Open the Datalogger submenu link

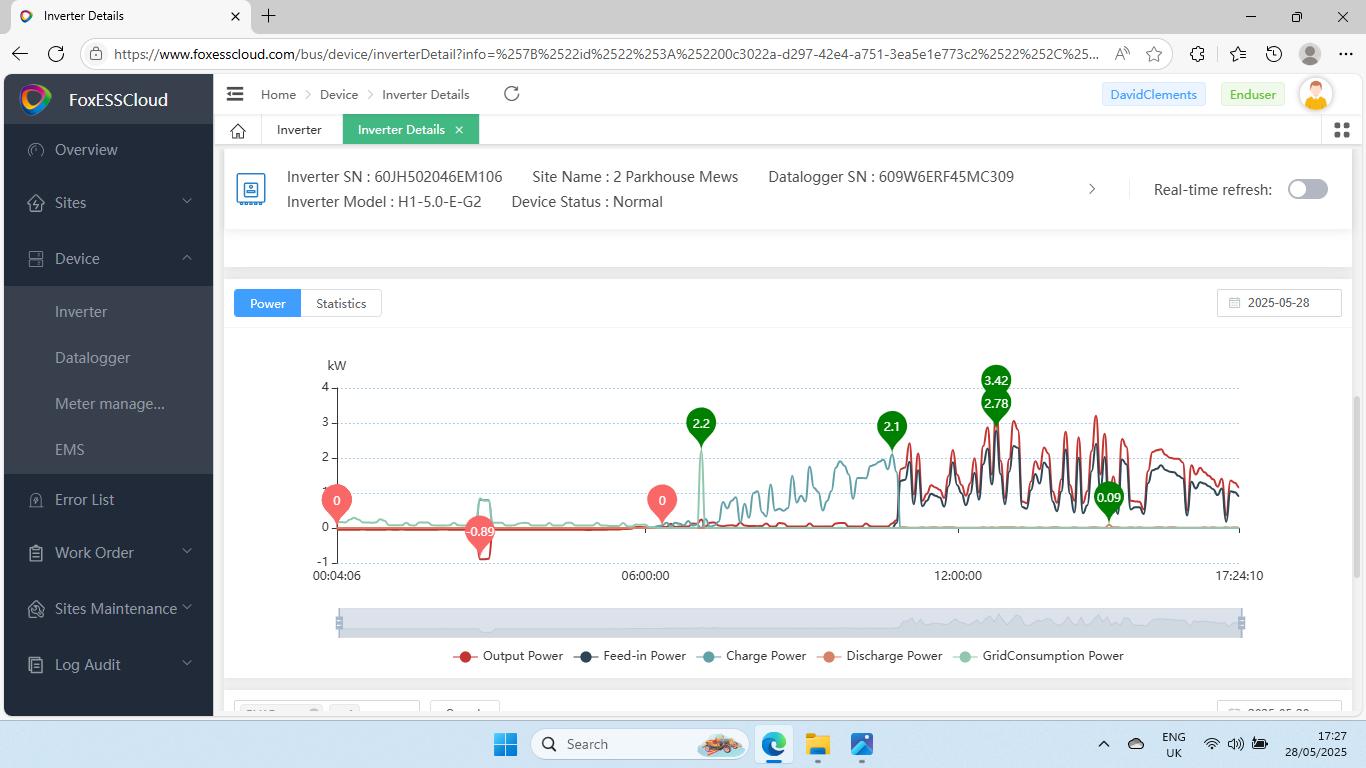(93, 358)
